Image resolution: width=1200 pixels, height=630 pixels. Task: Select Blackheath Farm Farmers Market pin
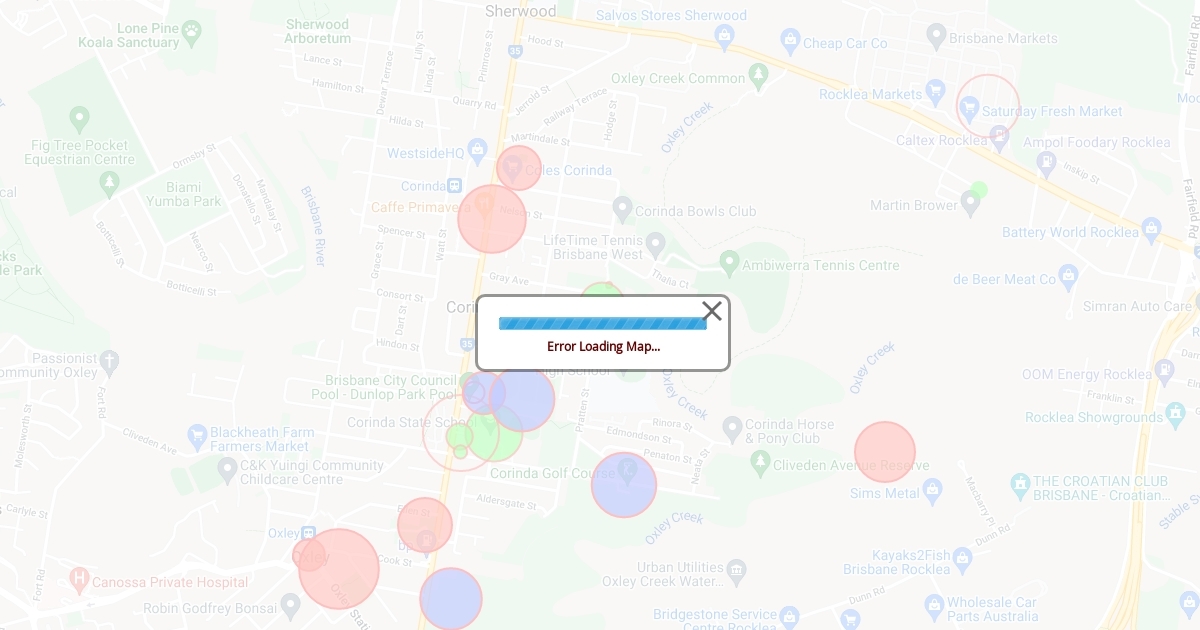click(197, 436)
